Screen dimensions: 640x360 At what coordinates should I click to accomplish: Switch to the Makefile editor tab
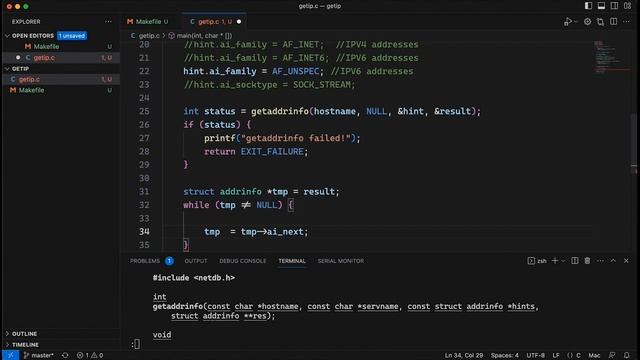coord(148,22)
